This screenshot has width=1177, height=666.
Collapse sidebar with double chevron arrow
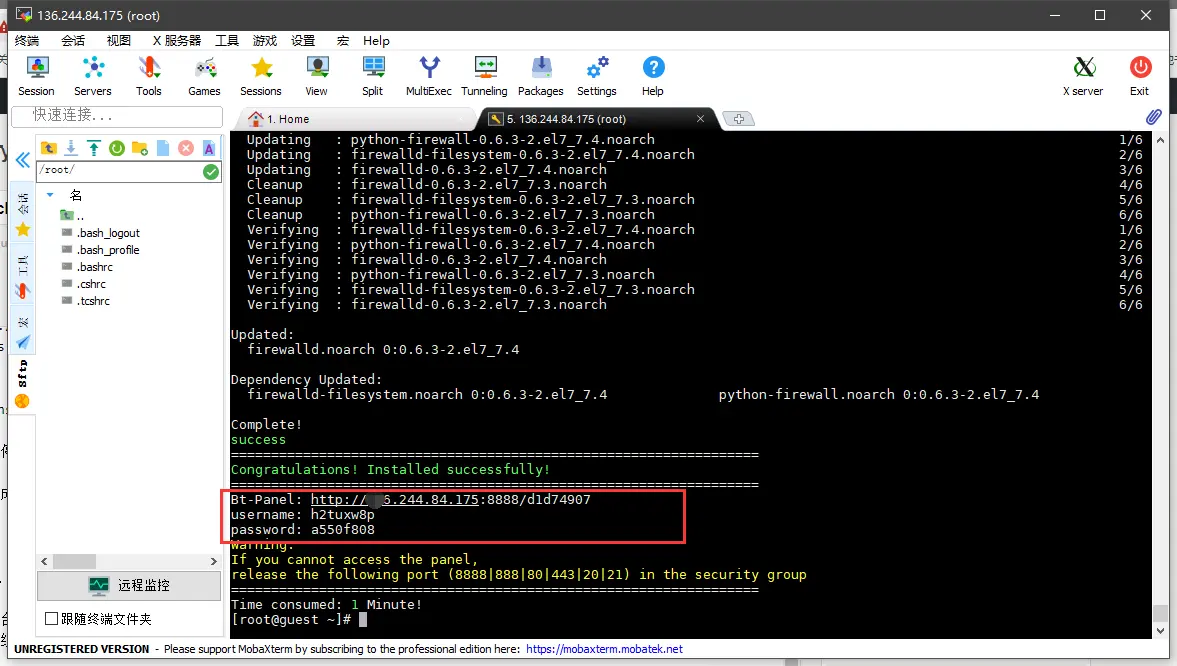coord(23,160)
